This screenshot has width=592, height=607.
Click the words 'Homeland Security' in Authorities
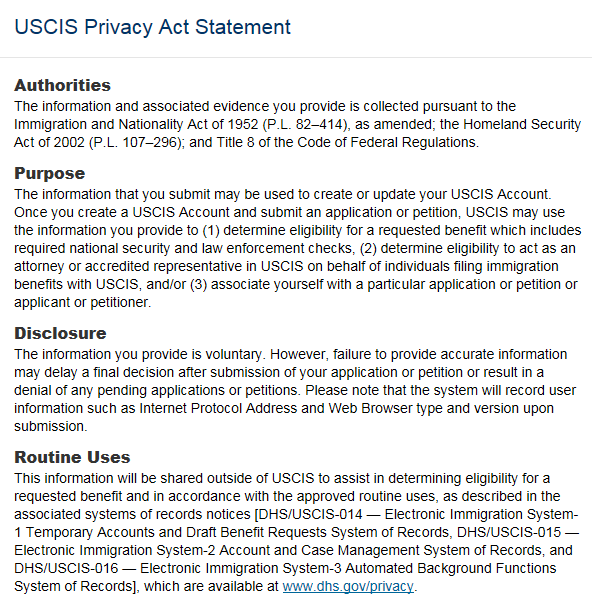coord(522,124)
